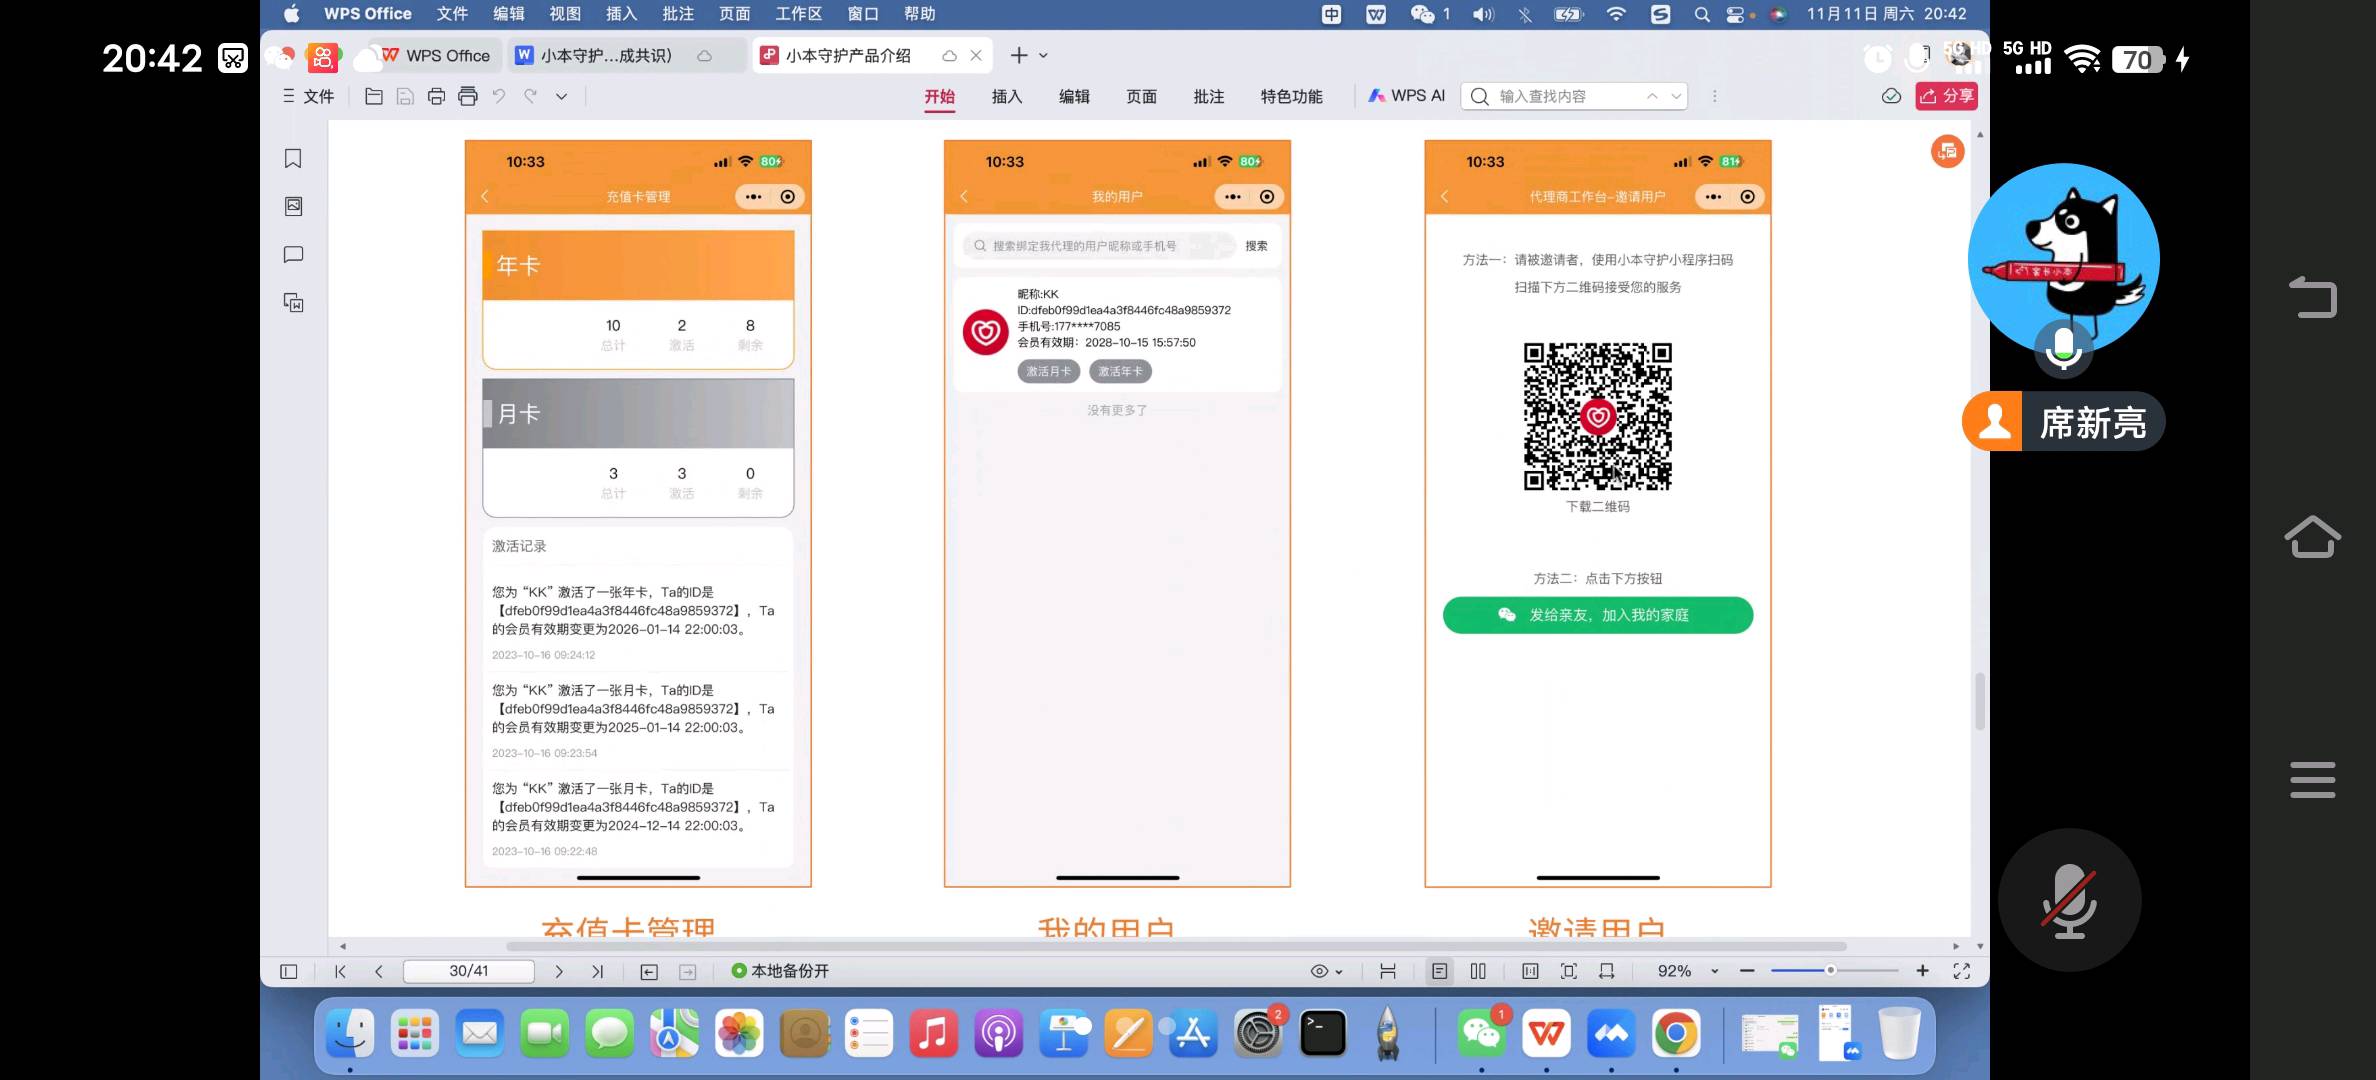The image size is (2376, 1080).
Task: Expand the new tab dropdown arrow
Action: pyautogui.click(x=1043, y=56)
